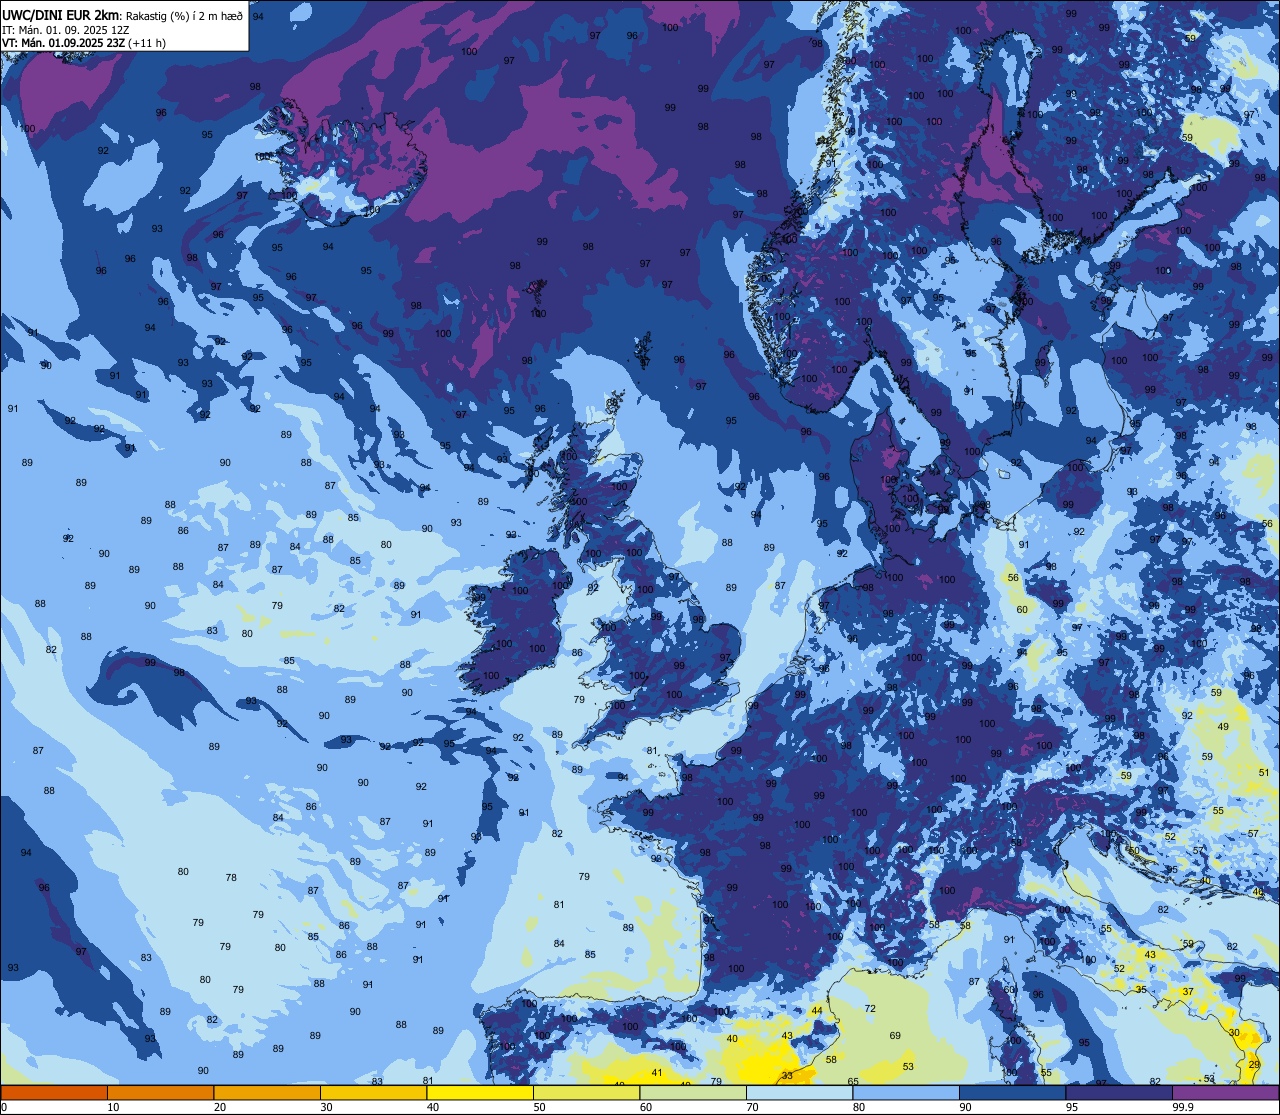This screenshot has height=1115, width=1280.
Task: Select the dark navy 95–99.9 legend swatch
Action: tap(1119, 1093)
